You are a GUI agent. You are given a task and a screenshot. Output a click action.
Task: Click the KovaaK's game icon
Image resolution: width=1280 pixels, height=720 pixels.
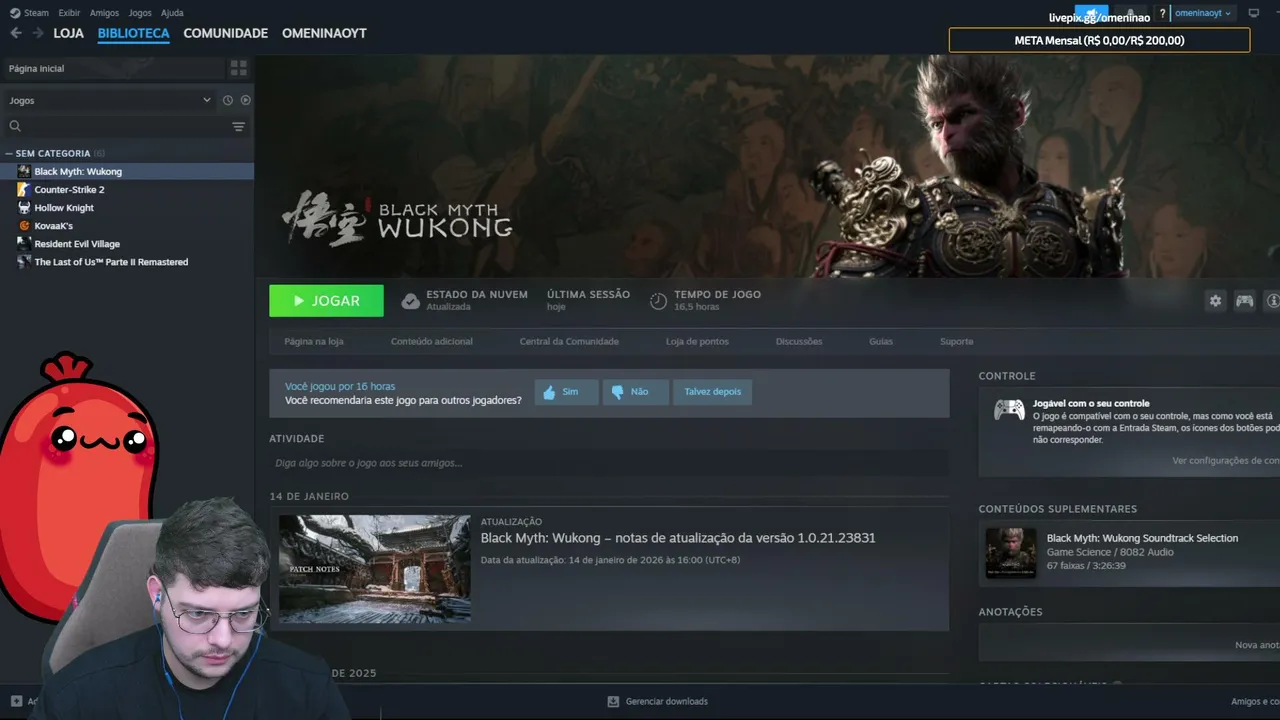coord(24,225)
